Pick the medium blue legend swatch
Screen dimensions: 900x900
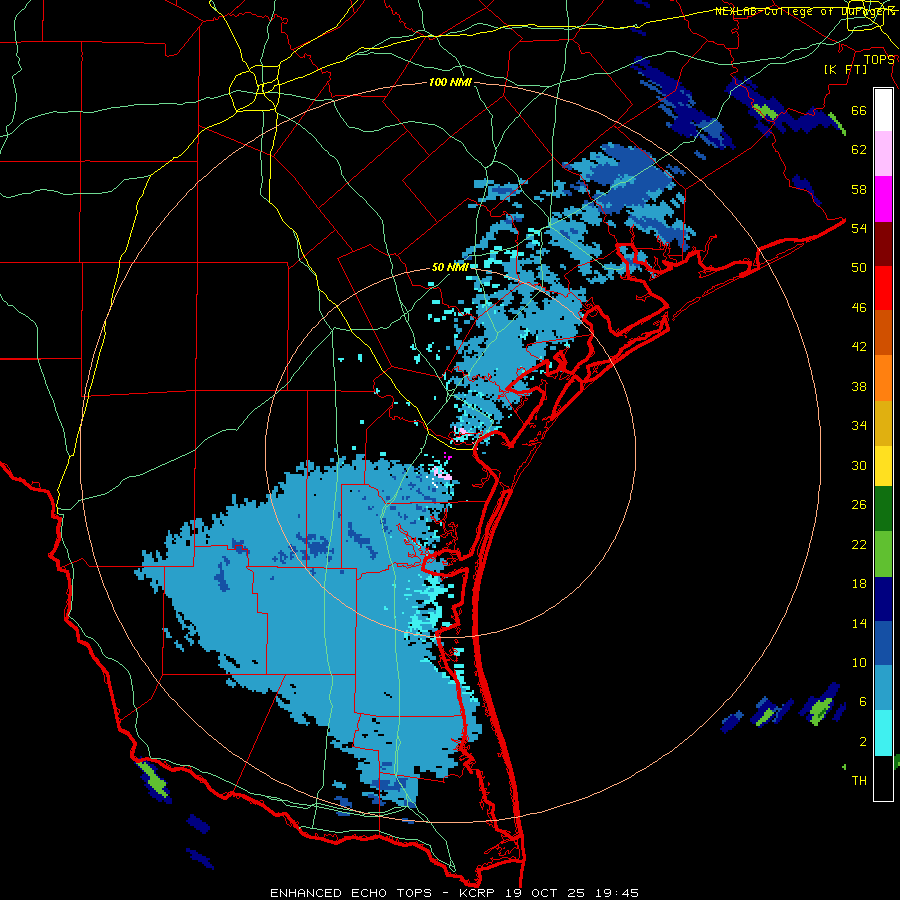coord(883,643)
